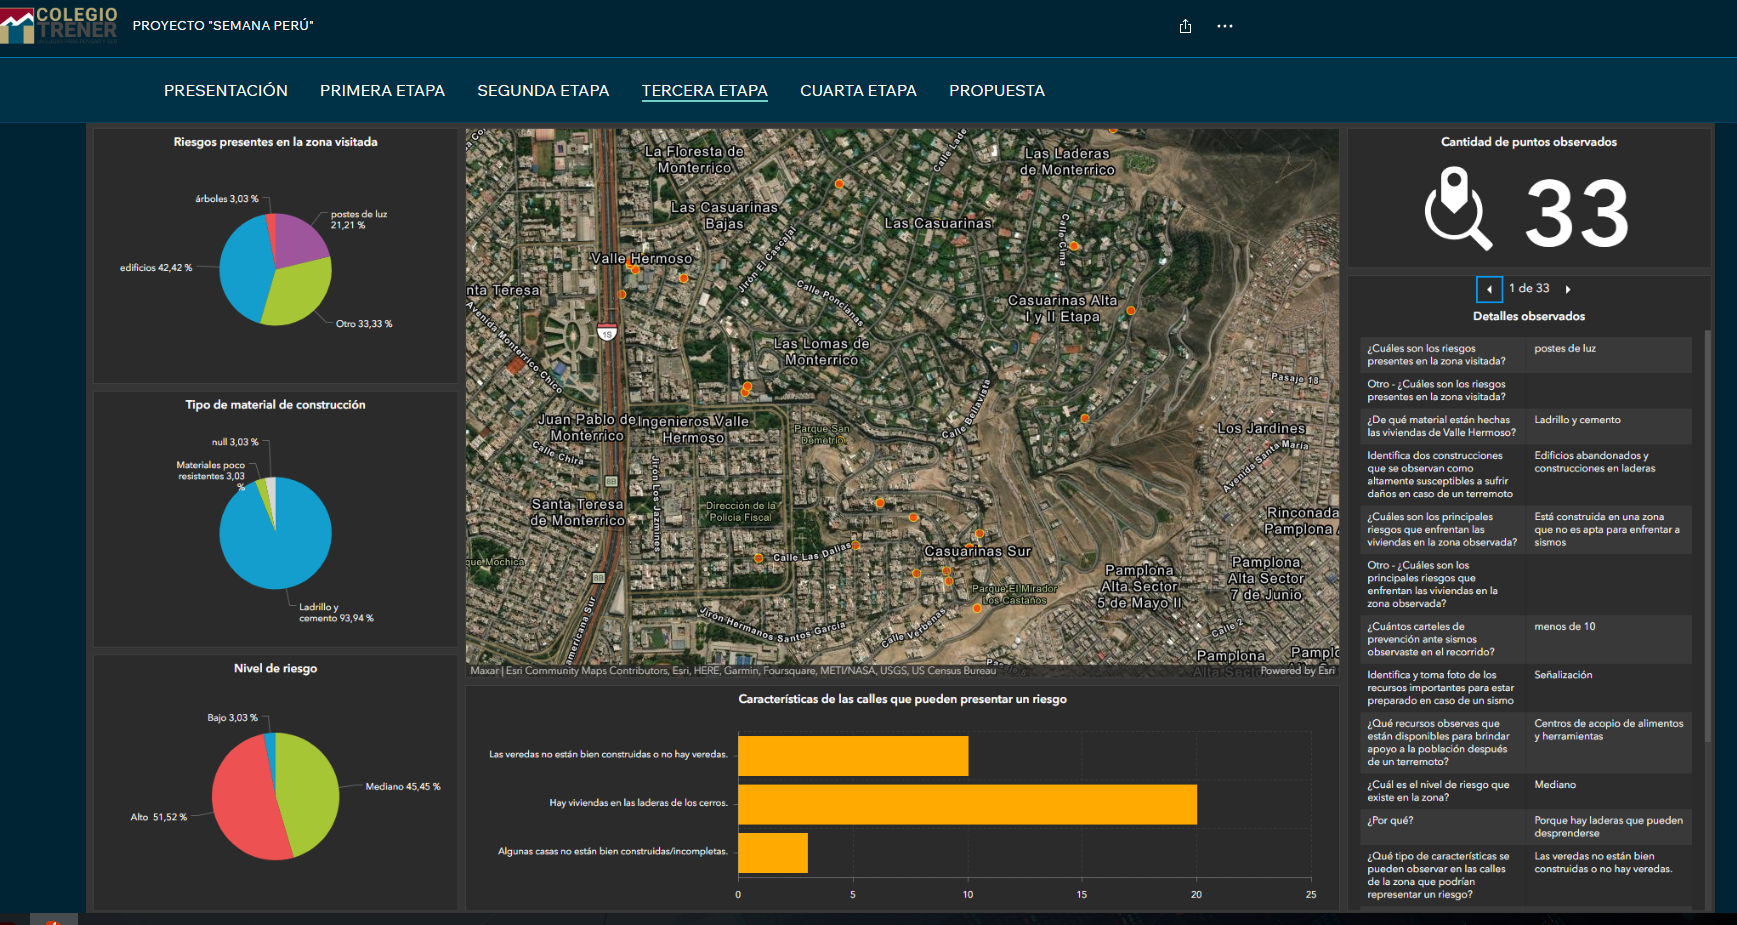The width and height of the screenshot is (1737, 925).
Task: Go to the SEGUNDA ETAPA tab
Action: tap(543, 91)
